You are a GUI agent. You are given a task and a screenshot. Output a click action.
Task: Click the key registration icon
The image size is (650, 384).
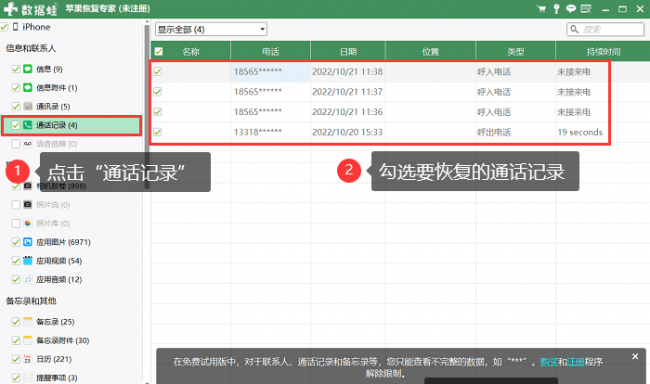556,9
